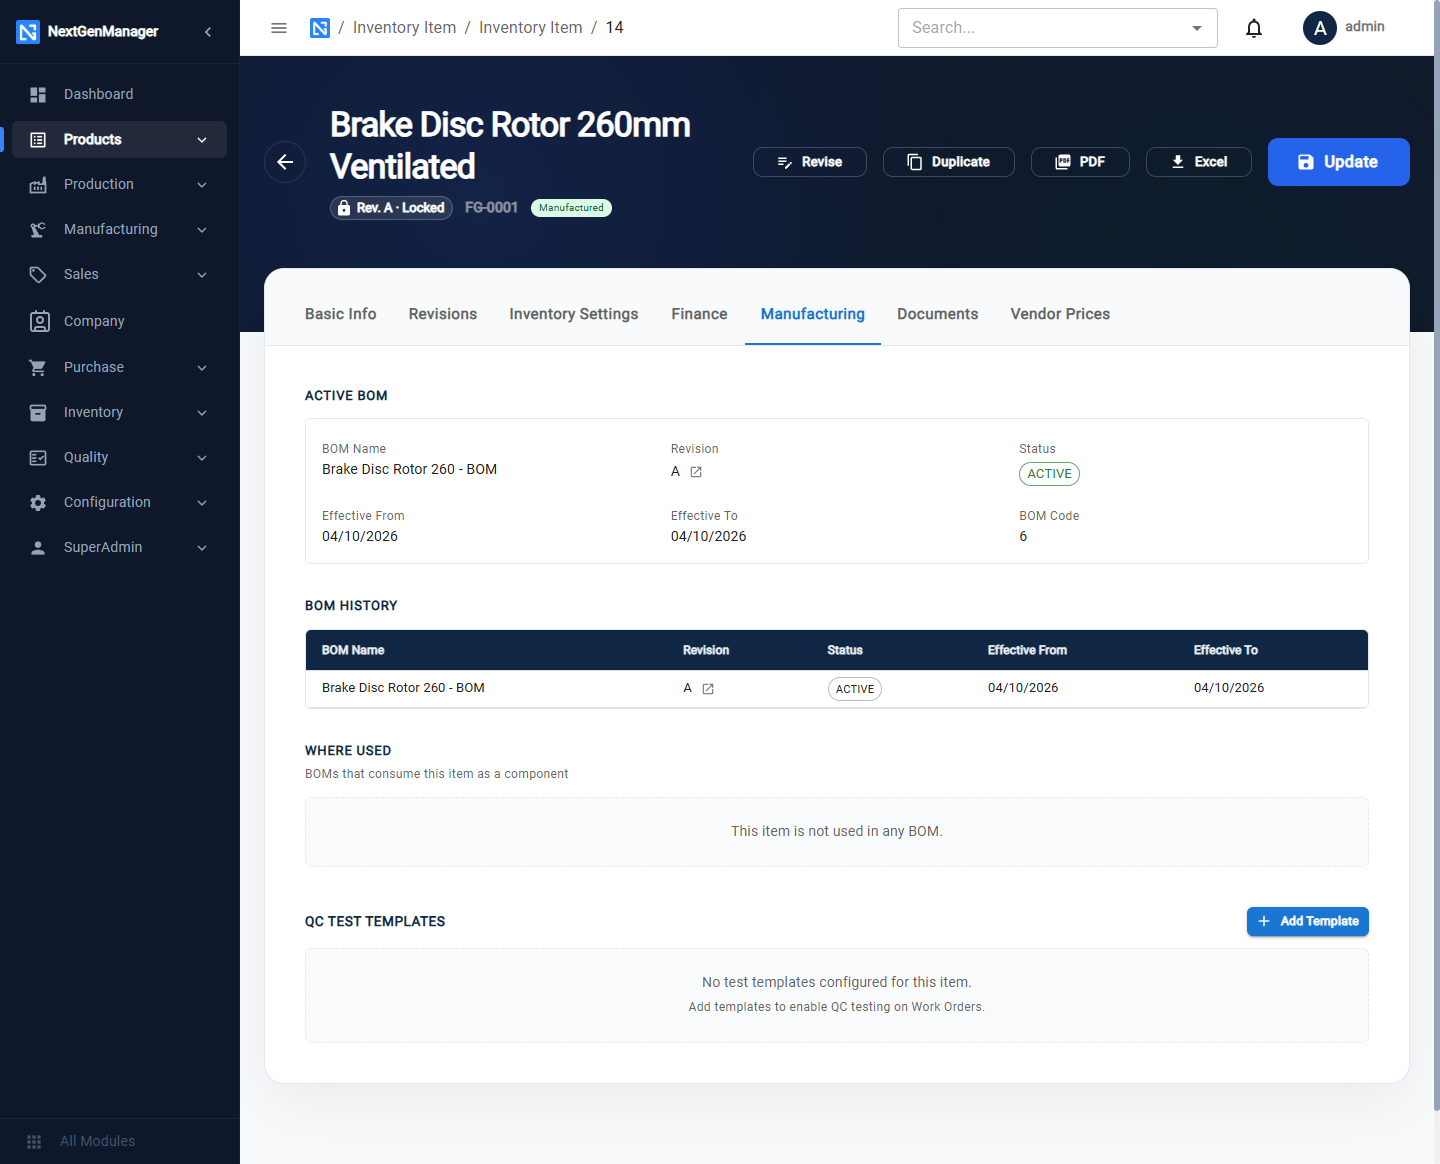Open the Finance tab

click(x=699, y=314)
